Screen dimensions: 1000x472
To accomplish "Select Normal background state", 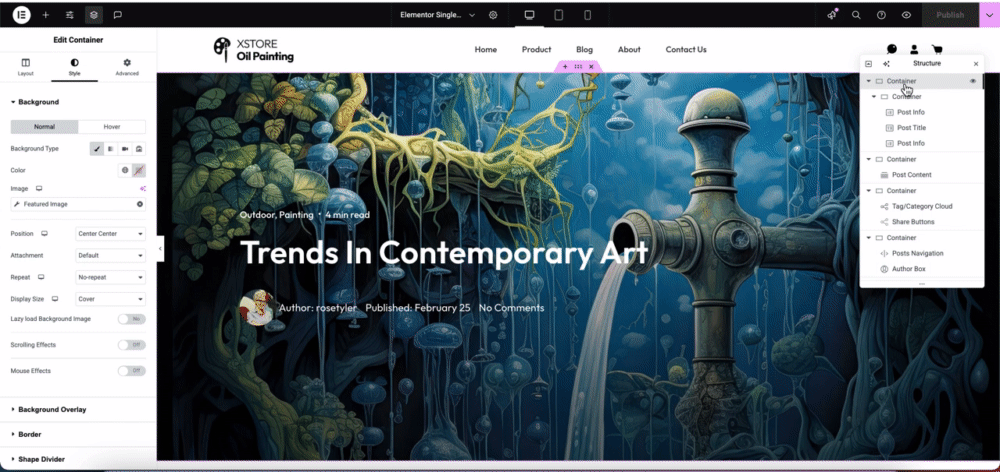I will click(45, 126).
